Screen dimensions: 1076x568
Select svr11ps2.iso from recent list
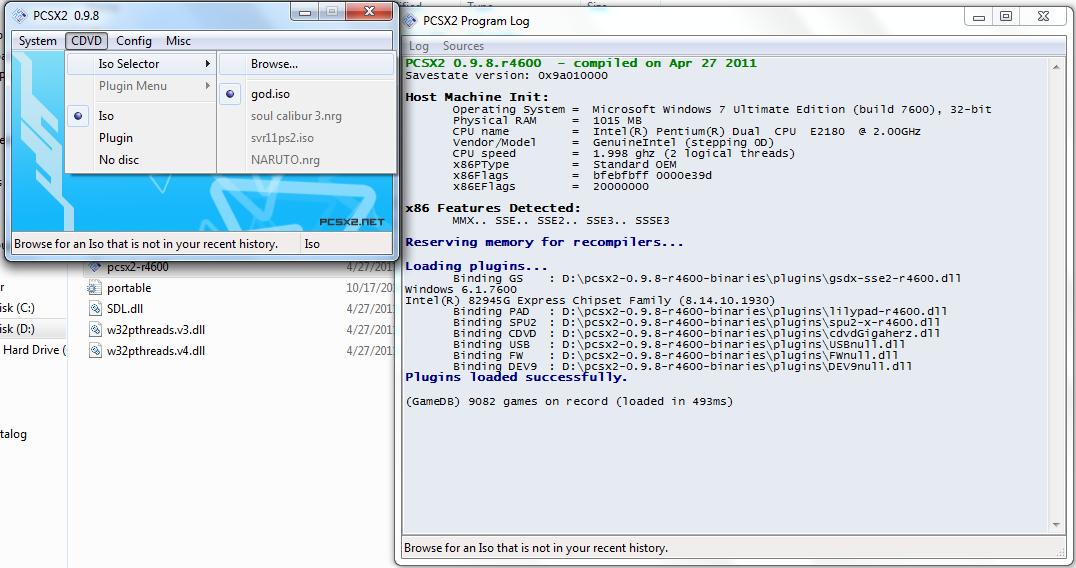coord(307,138)
